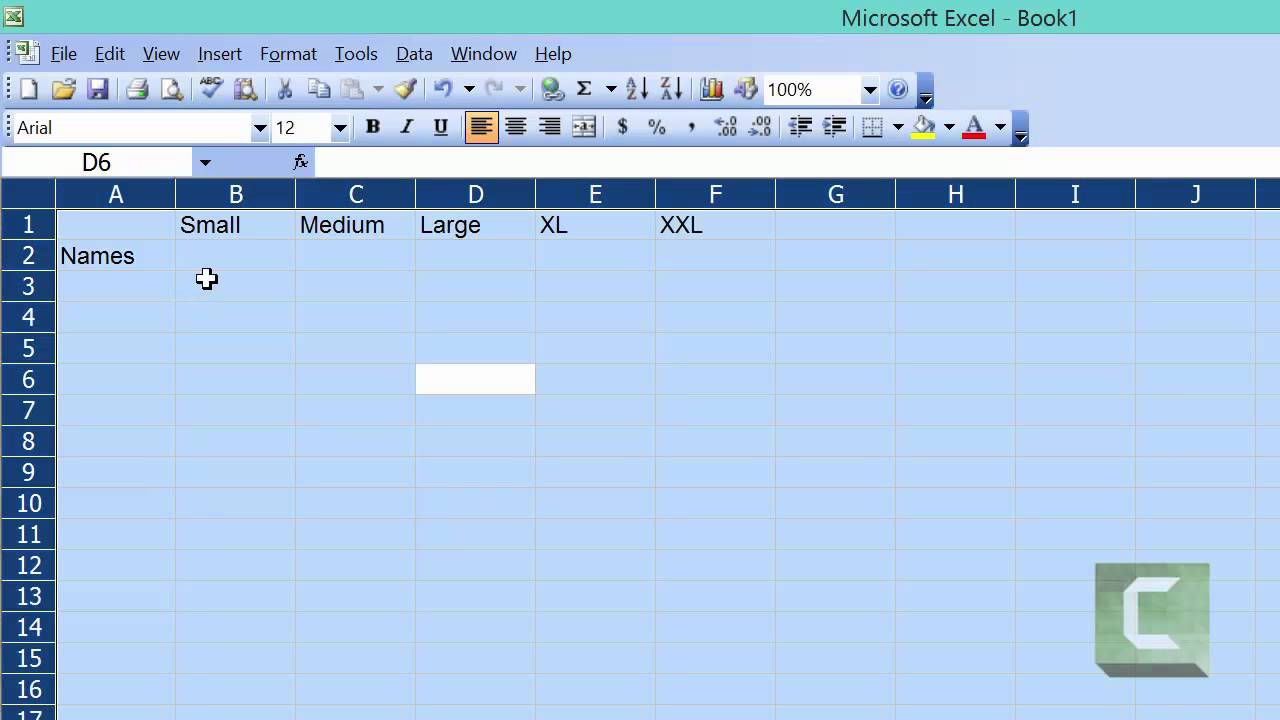
Task: Click the Decrease Indent icon
Action: [x=800, y=127]
